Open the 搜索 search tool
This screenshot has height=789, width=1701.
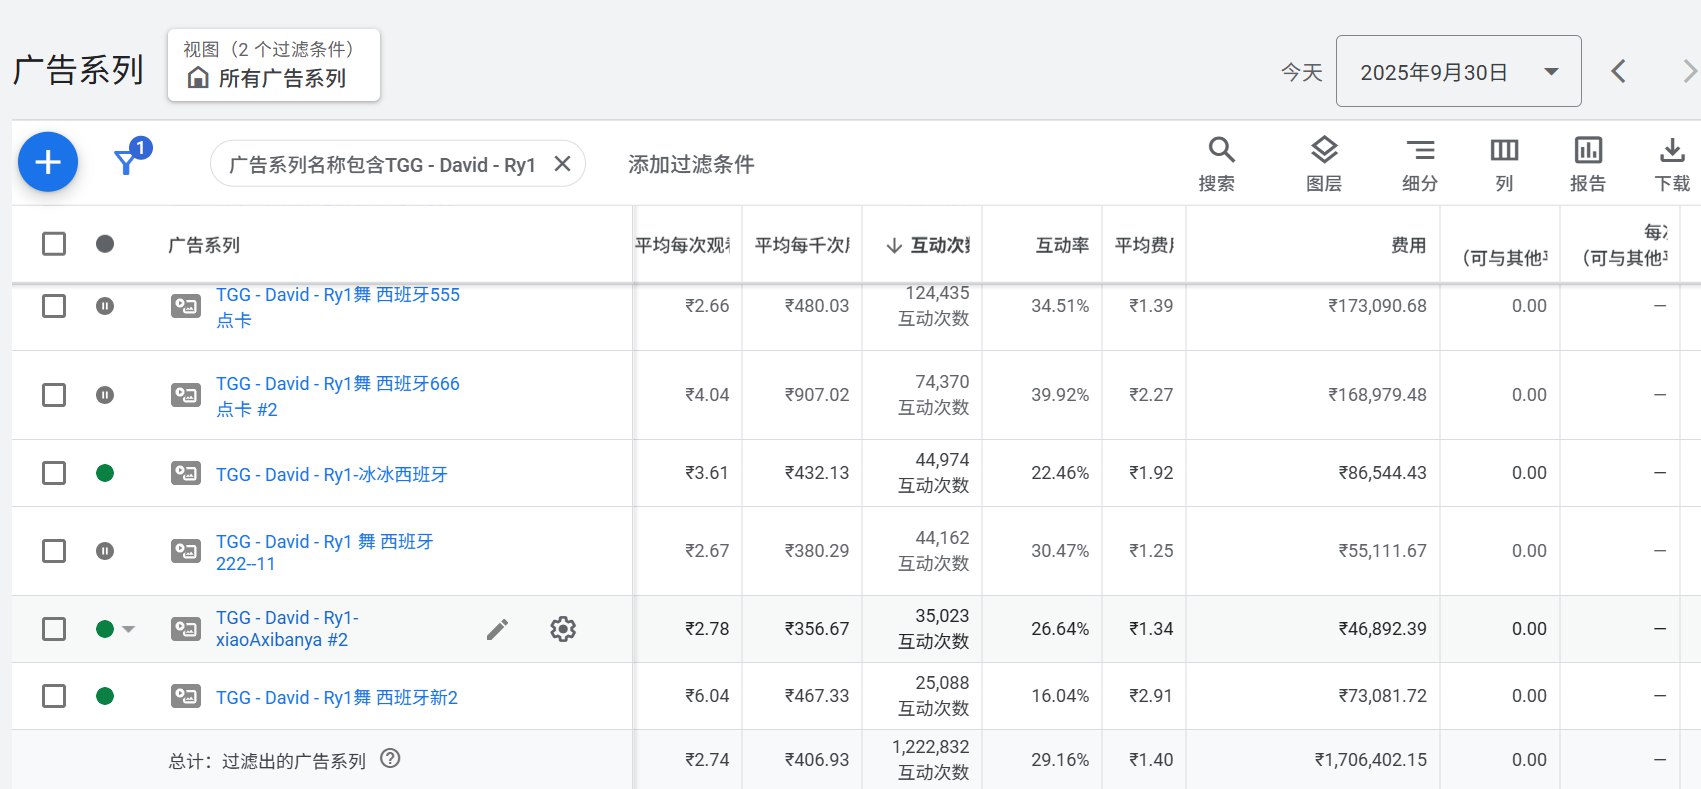(x=1218, y=164)
